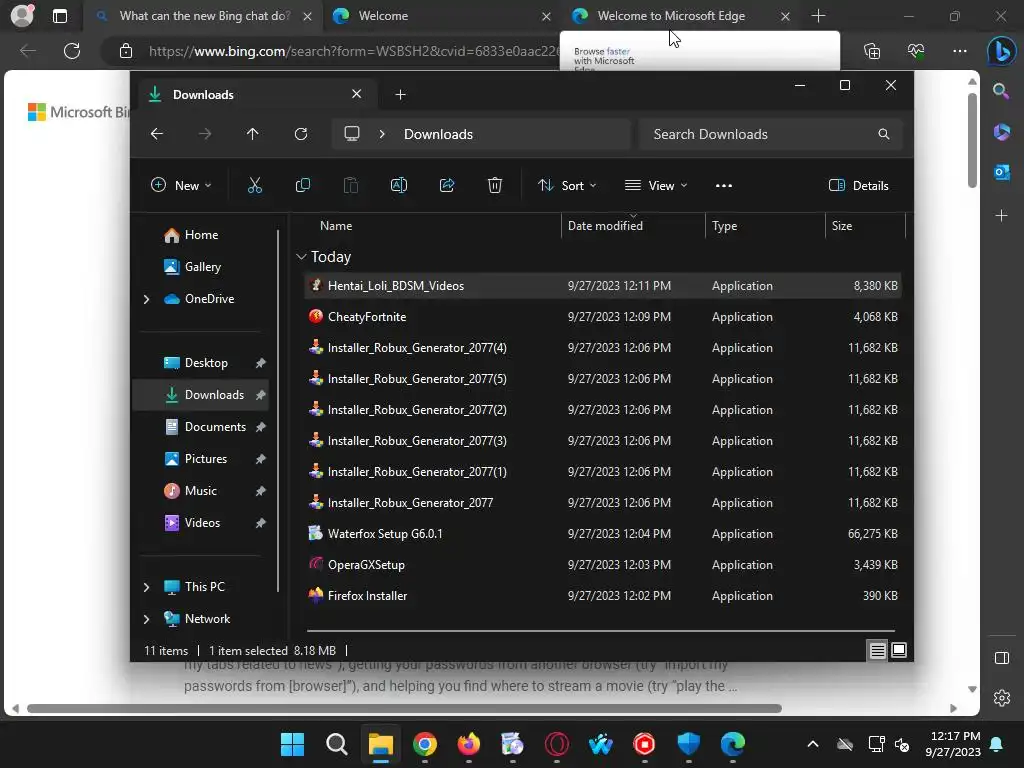Click the Rename icon in Explorer toolbar
The height and width of the screenshot is (768, 1024).
[x=398, y=185]
